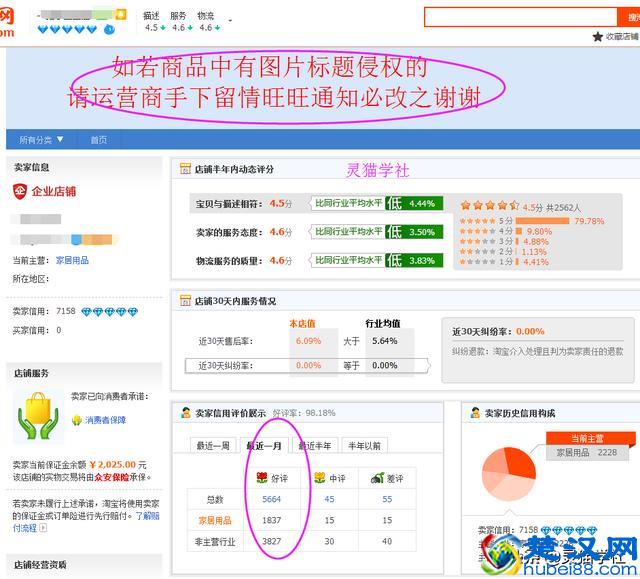Open the 所有分类 dropdown

click(x=41, y=140)
